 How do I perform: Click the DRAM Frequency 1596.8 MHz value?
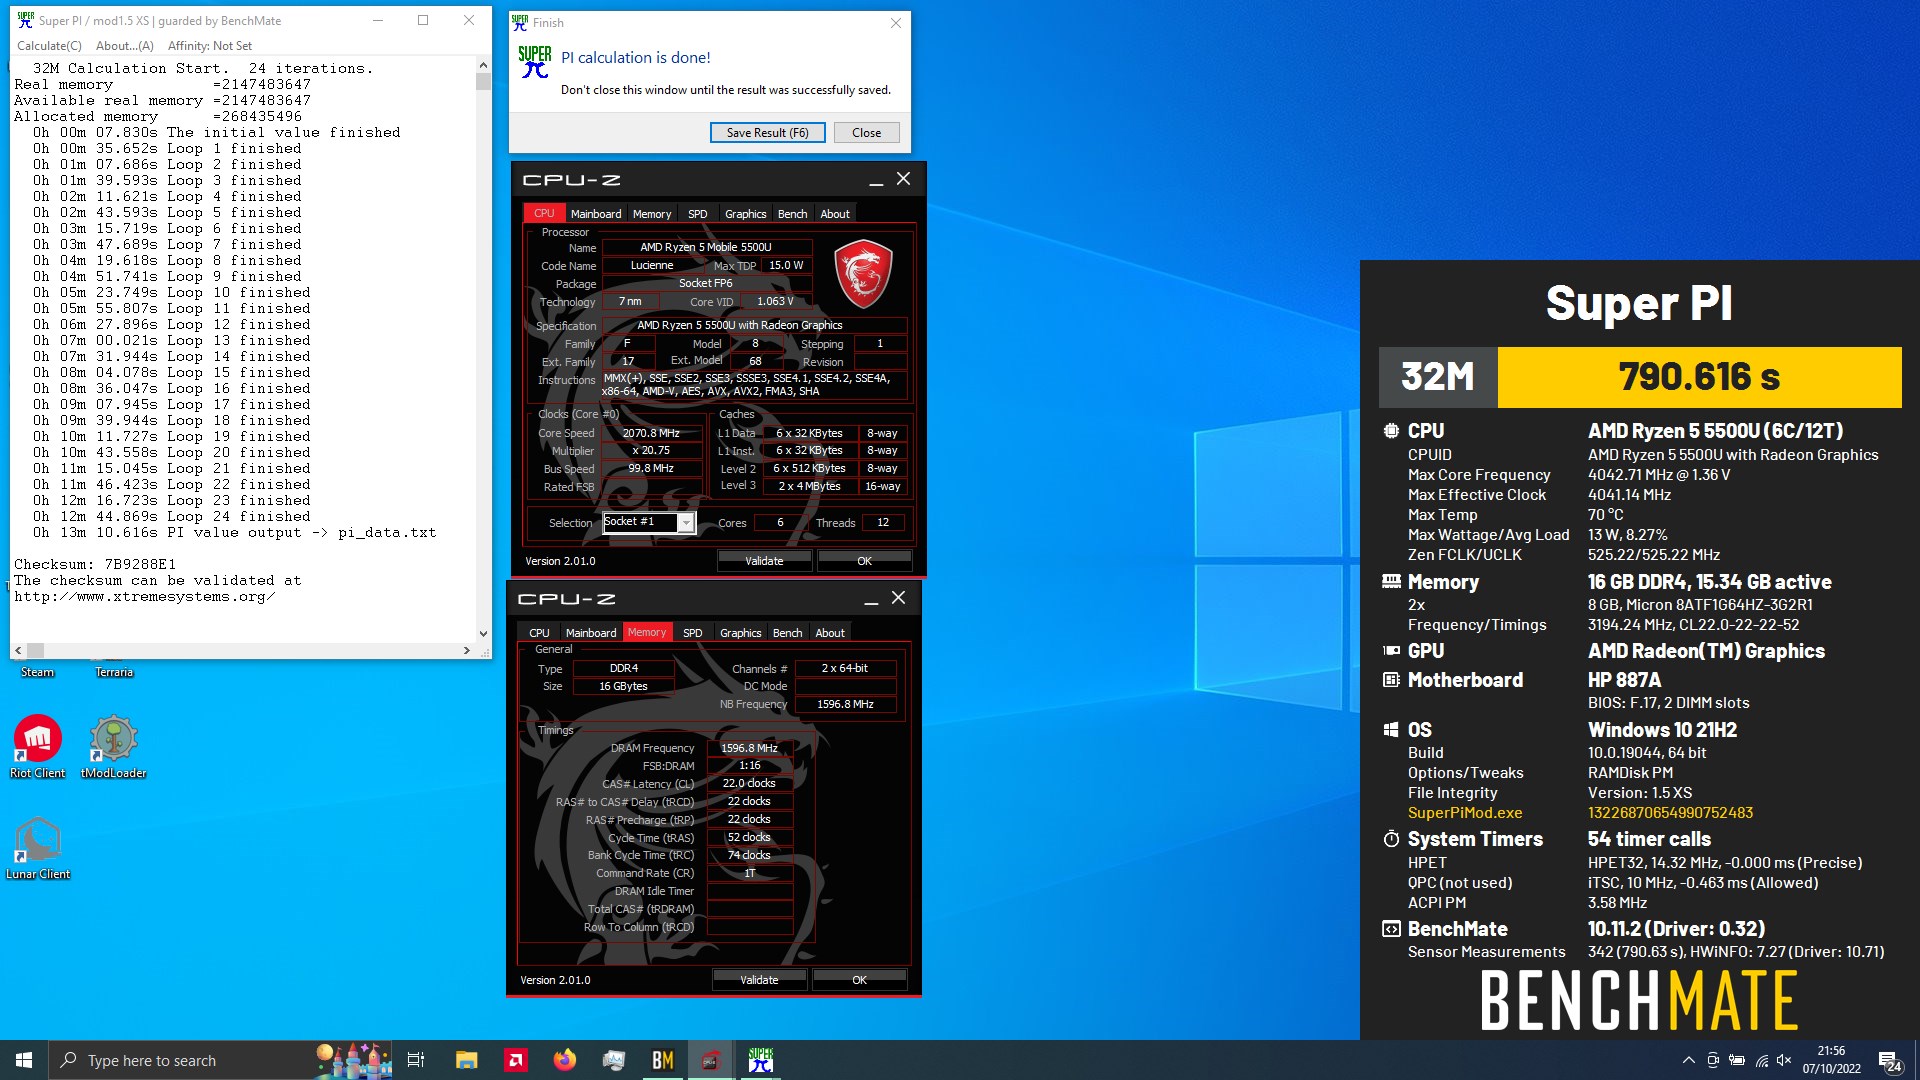749,748
